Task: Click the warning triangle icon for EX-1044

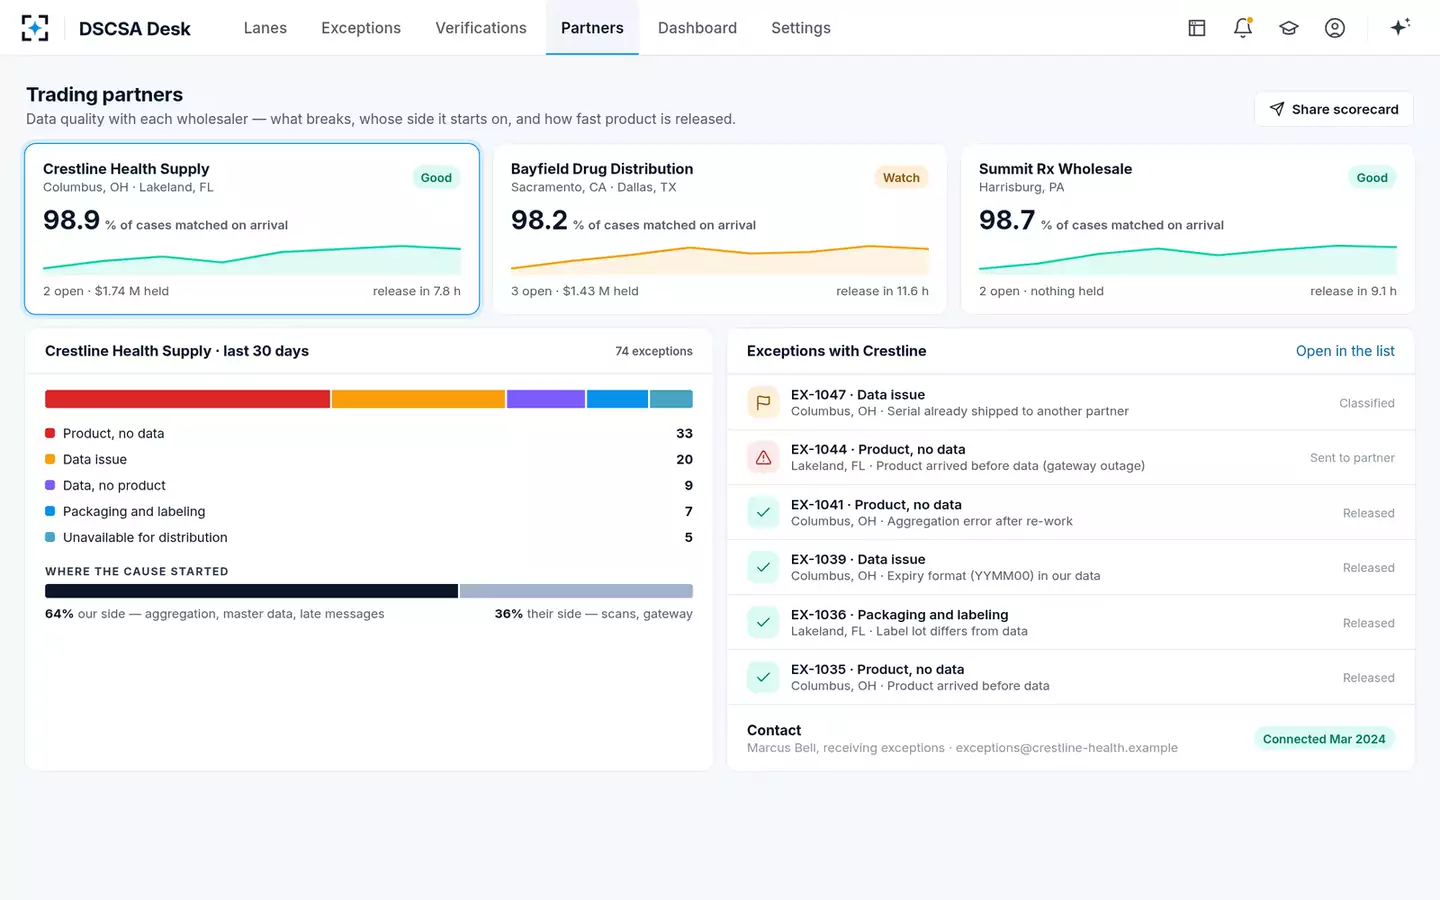Action: coord(763,457)
